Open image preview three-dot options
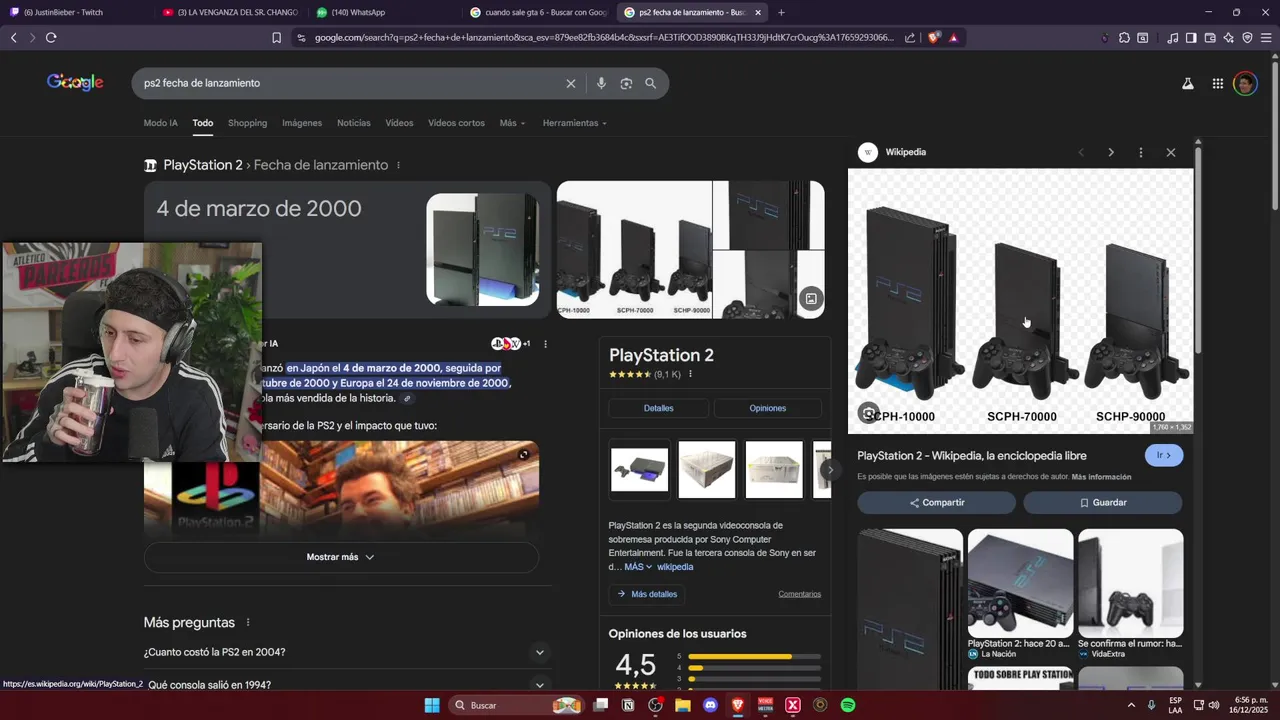 1141,153
